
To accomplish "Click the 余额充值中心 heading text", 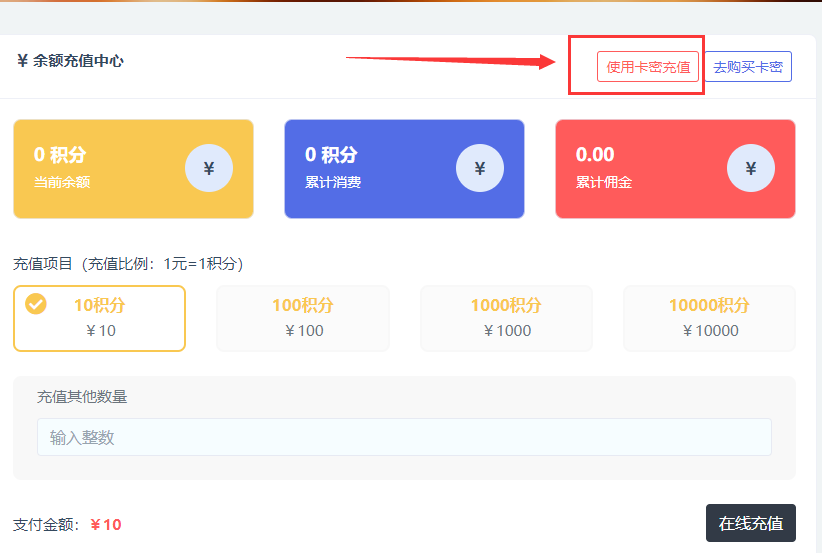I will click(78, 61).
